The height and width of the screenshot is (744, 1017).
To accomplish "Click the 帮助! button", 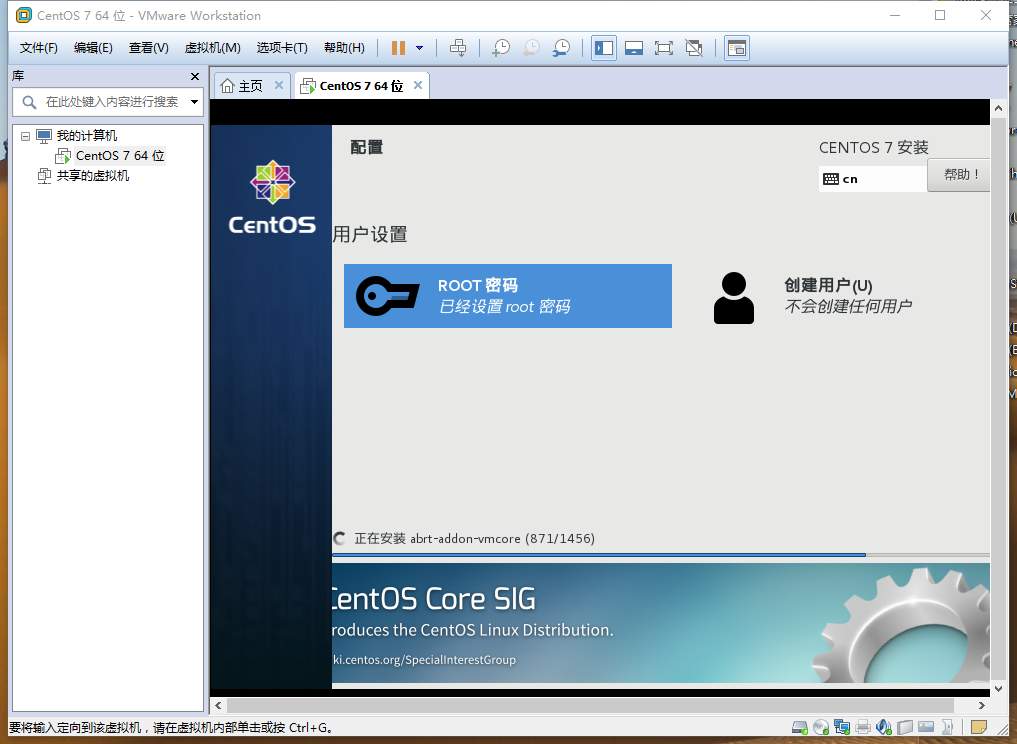I will (959, 174).
